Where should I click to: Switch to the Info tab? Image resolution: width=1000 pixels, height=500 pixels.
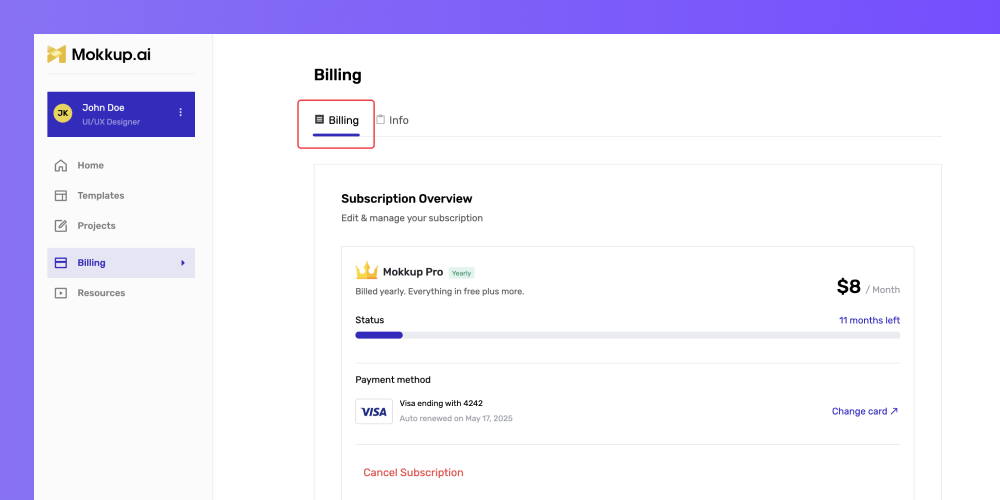[x=392, y=120]
